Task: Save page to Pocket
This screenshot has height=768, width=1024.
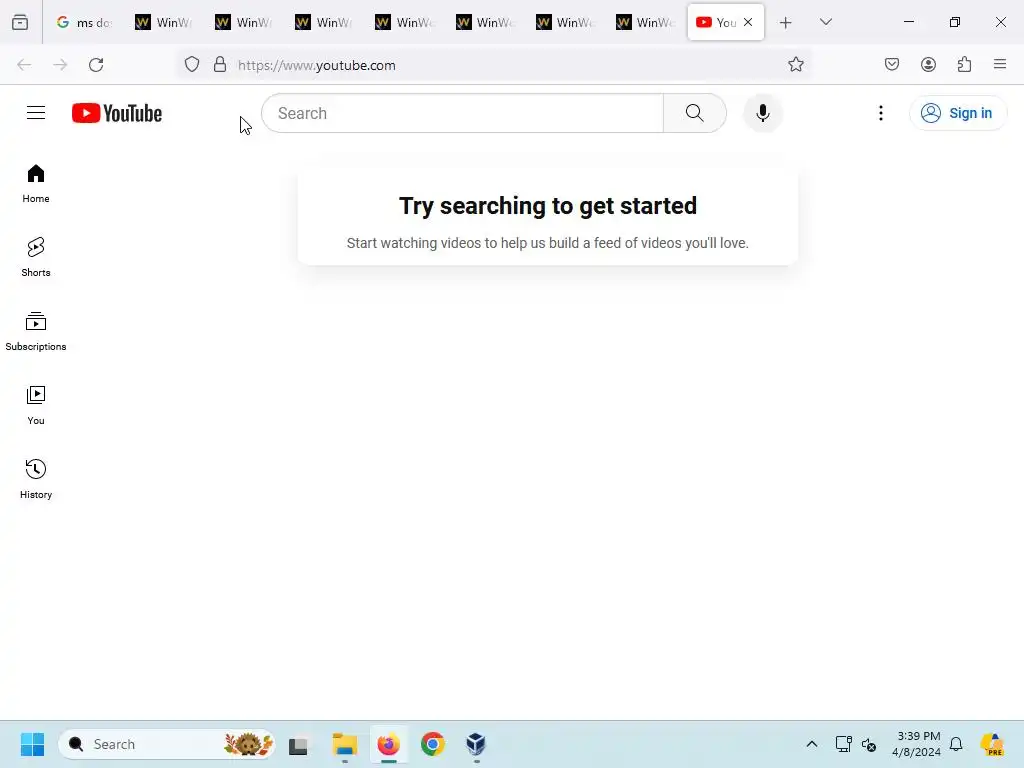Action: pos(892,64)
